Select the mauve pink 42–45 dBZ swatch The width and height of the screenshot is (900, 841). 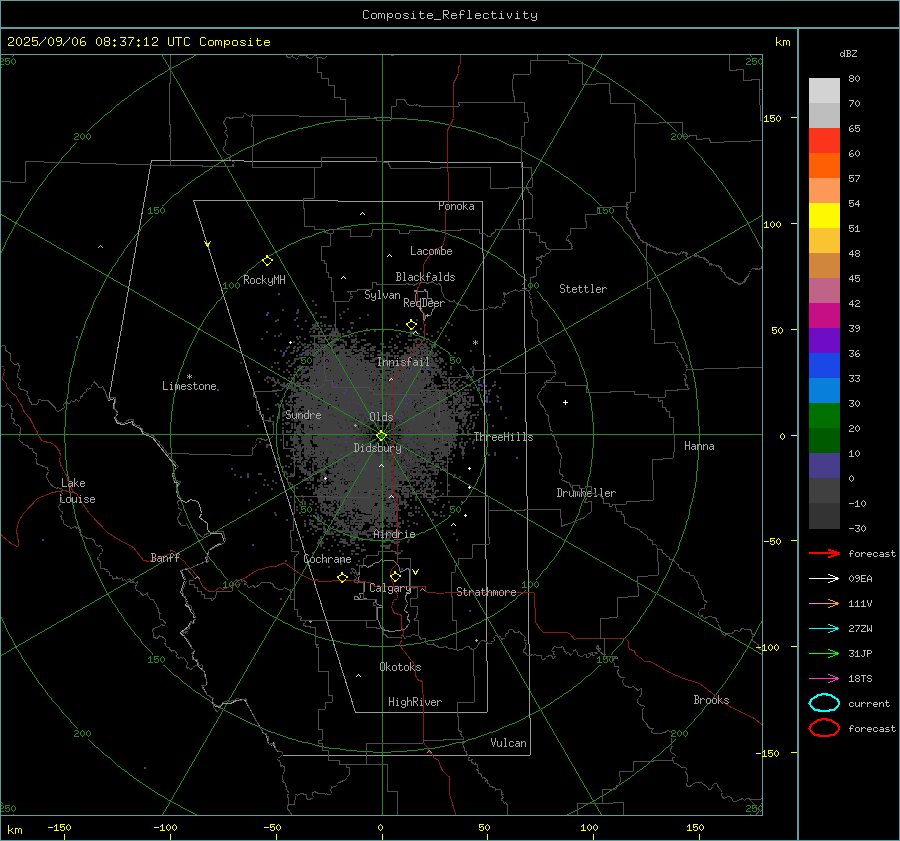point(824,290)
